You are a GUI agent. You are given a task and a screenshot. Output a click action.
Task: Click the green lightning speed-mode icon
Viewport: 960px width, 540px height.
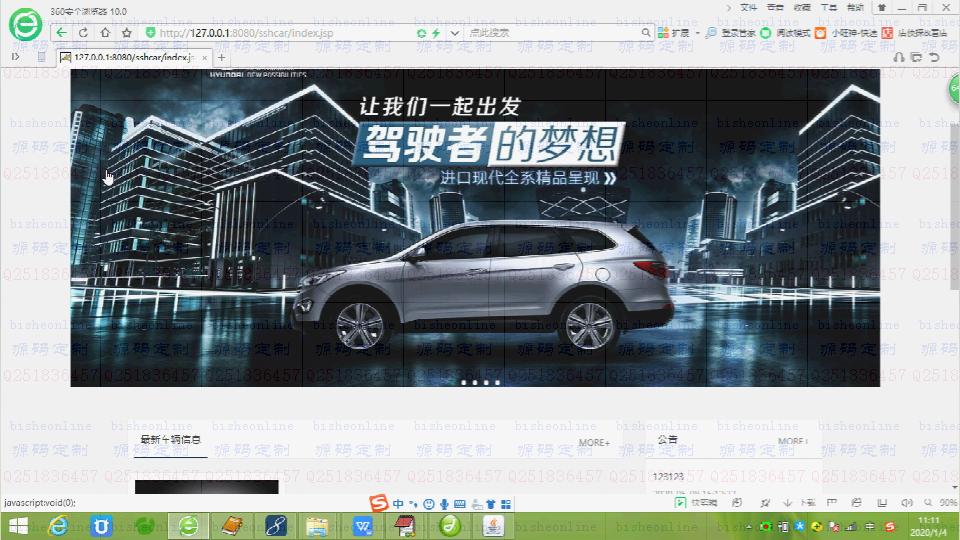[x=436, y=33]
